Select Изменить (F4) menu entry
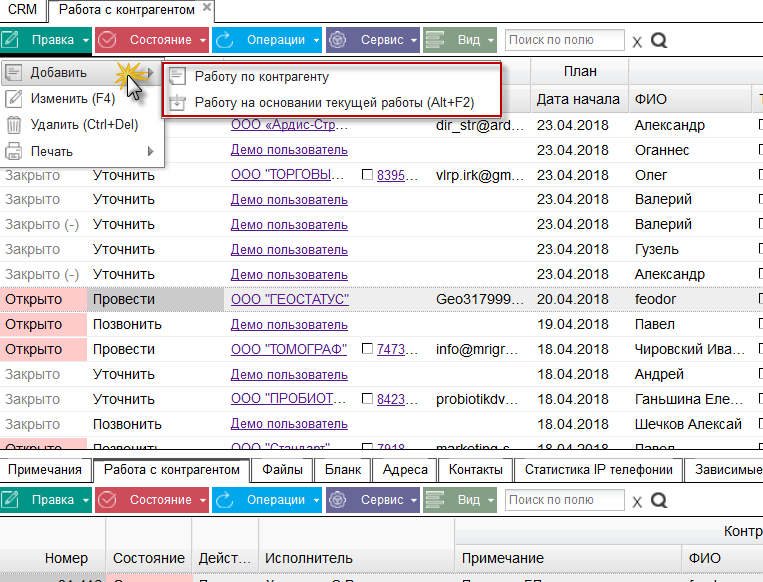Image resolution: width=763 pixels, height=582 pixels. (x=73, y=99)
